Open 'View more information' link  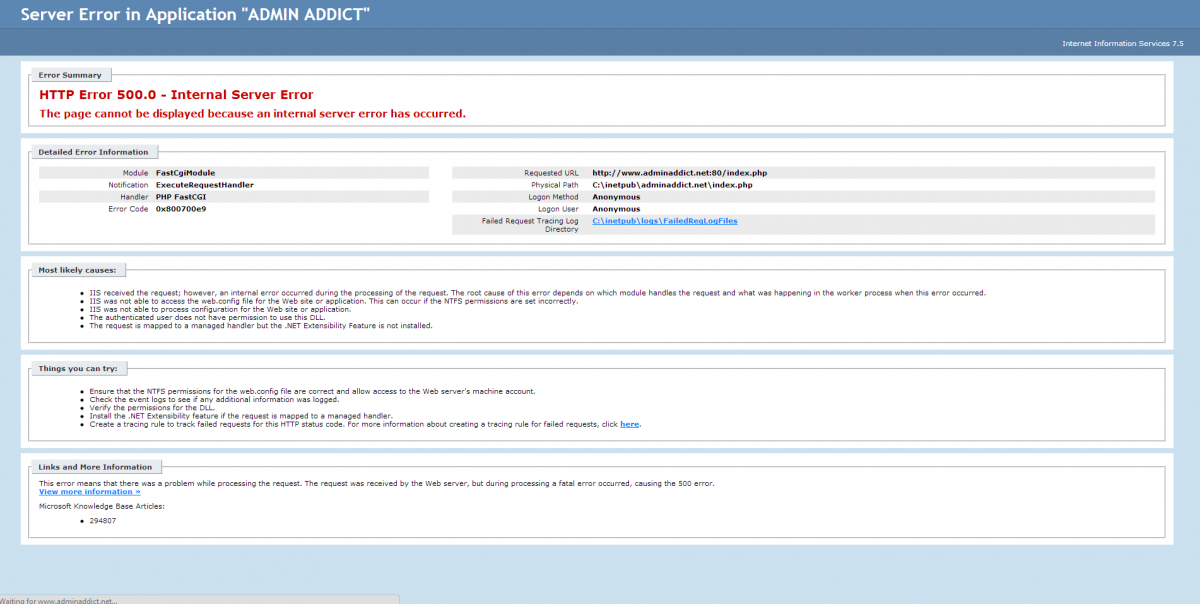(x=90, y=491)
